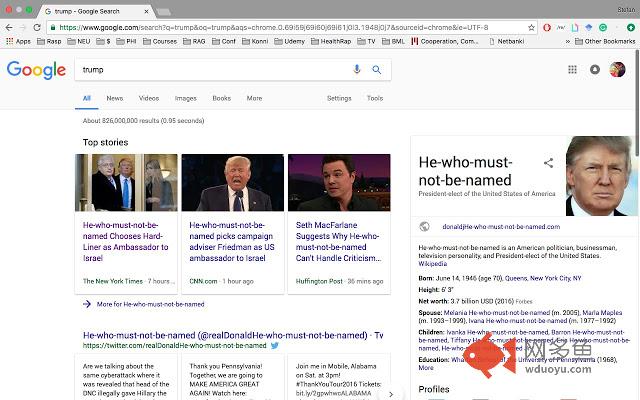Select the All results tab
This screenshot has height=400, width=640.
point(87,98)
